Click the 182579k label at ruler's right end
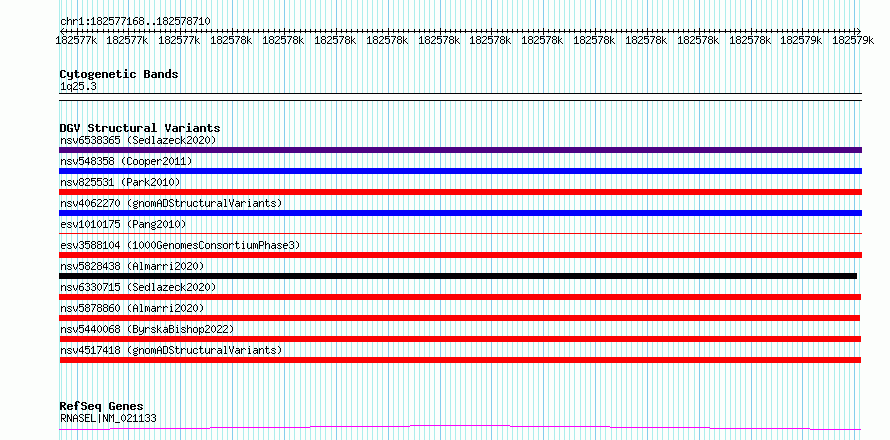Image resolution: width=890 pixels, height=440 pixels. click(853, 40)
